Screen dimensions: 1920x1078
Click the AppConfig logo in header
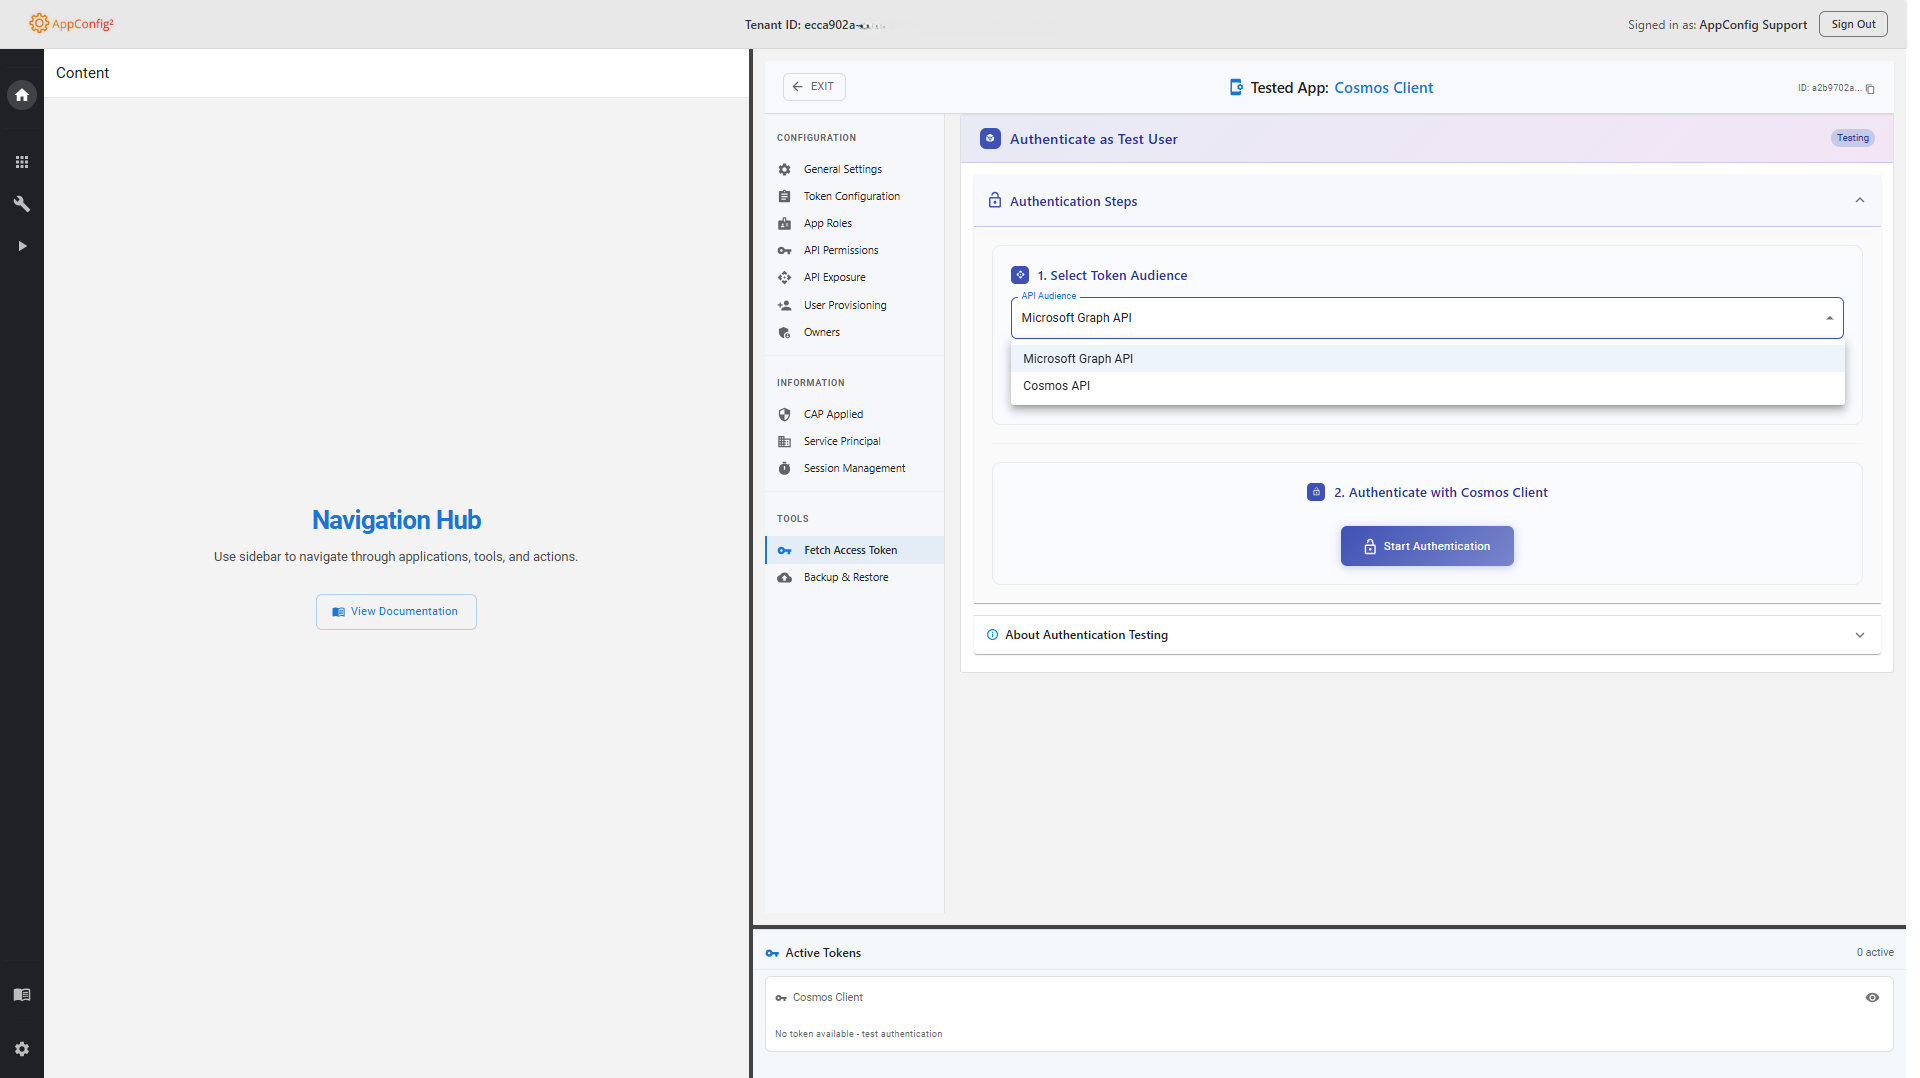coord(71,23)
